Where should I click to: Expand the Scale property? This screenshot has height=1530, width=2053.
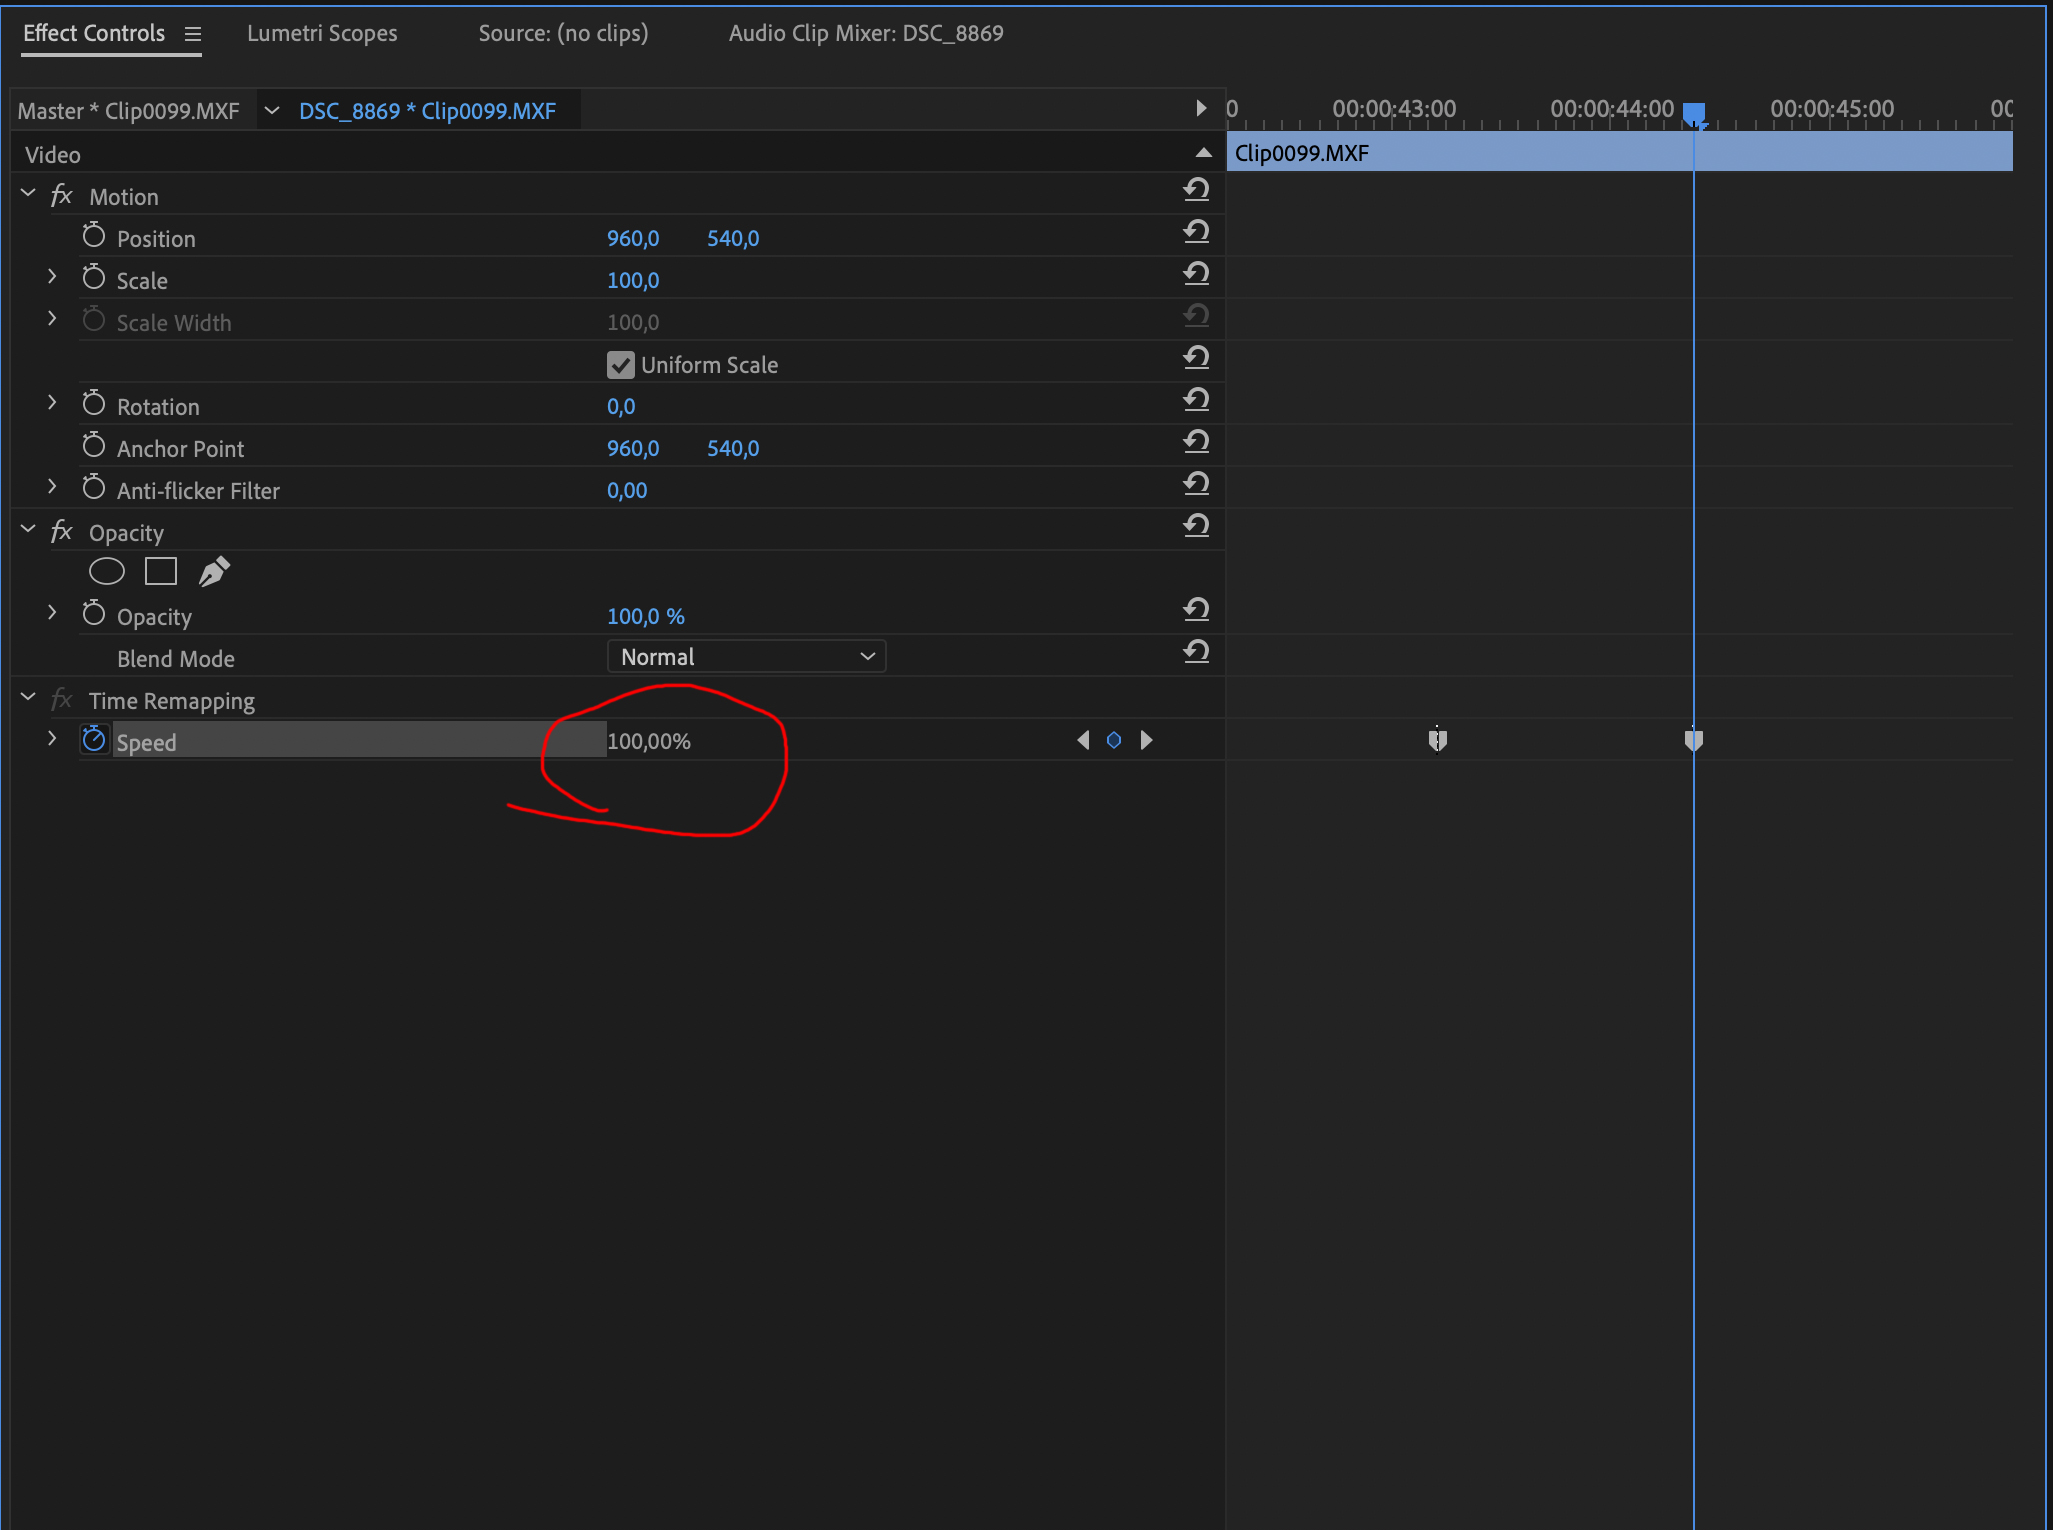point(52,276)
